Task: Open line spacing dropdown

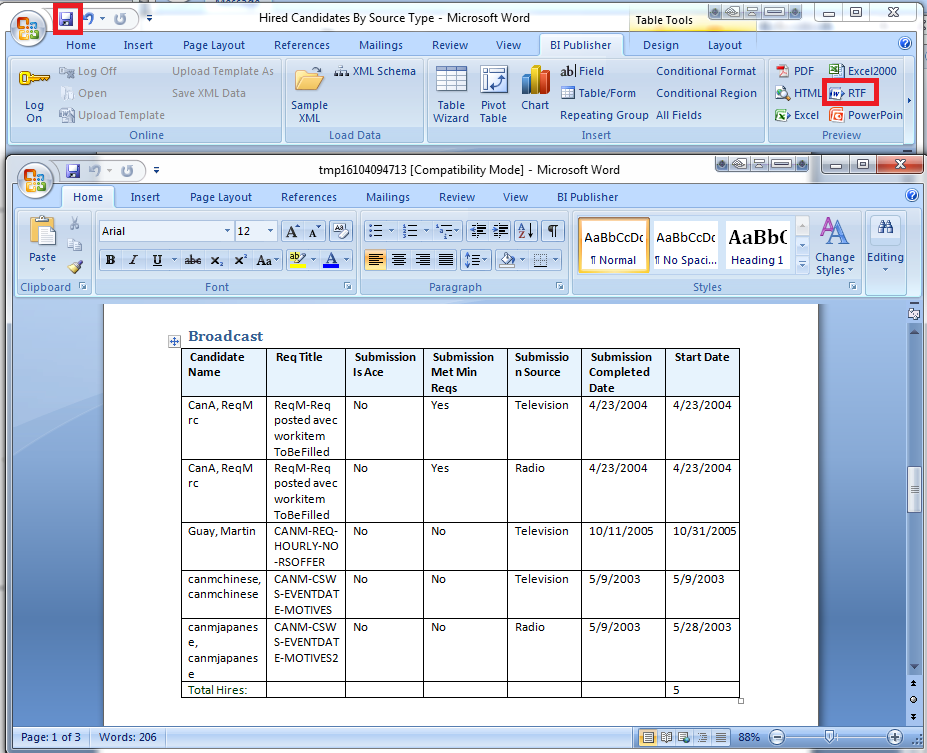Action: point(475,260)
